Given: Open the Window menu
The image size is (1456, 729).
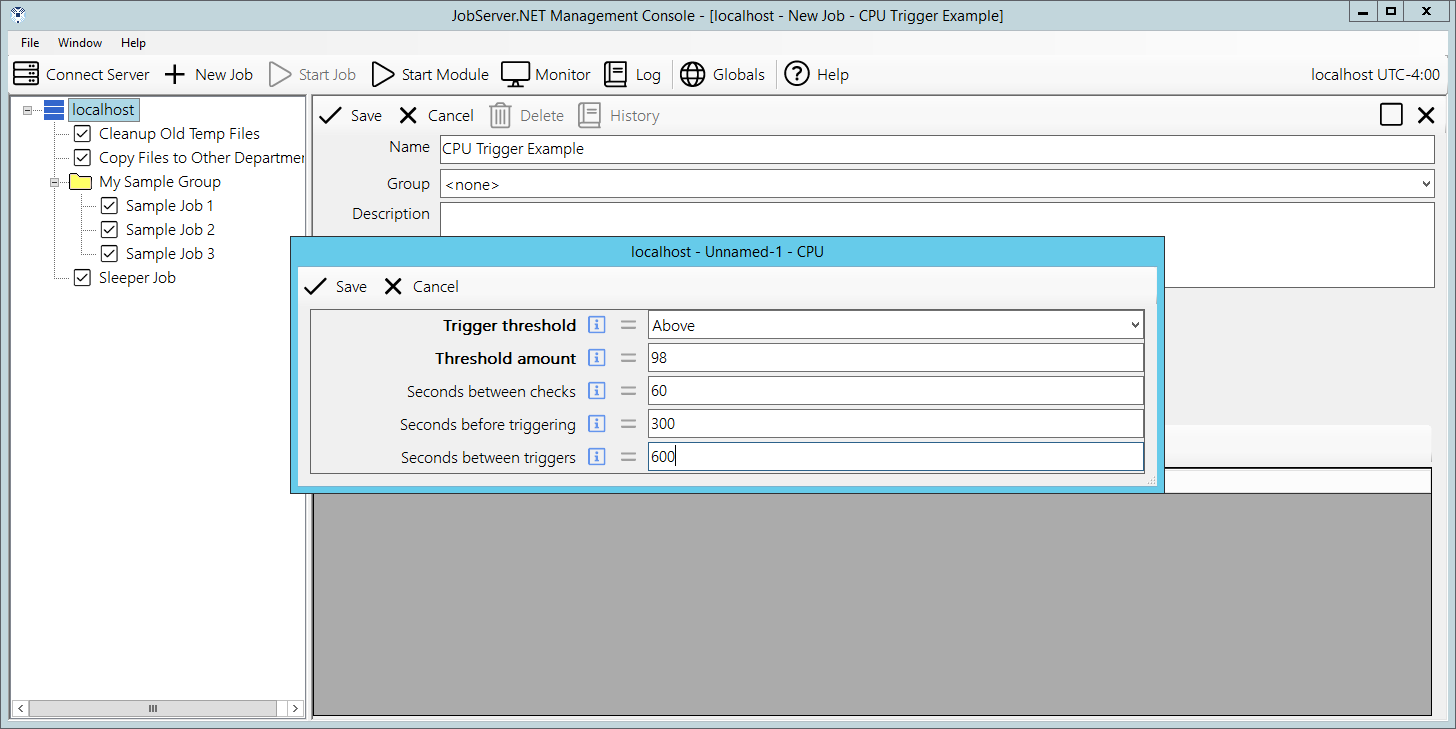Looking at the screenshot, I should tap(80, 43).
